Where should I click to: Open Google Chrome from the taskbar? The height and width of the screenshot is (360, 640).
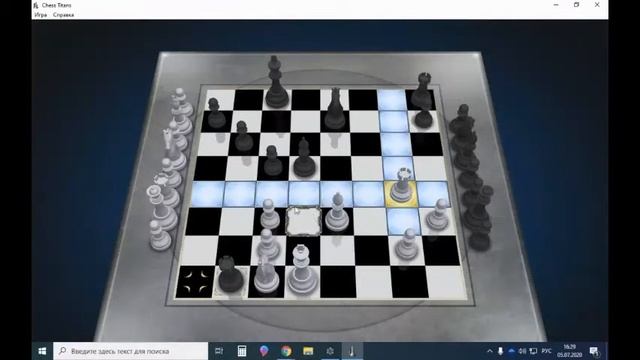click(286, 351)
